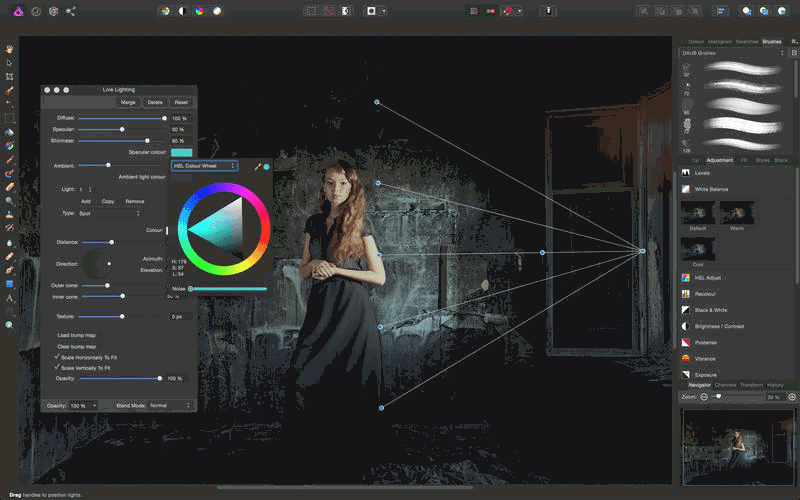800x500 pixels.
Task: Click the zoom in plus icon in Navigator
Action: pos(792,397)
